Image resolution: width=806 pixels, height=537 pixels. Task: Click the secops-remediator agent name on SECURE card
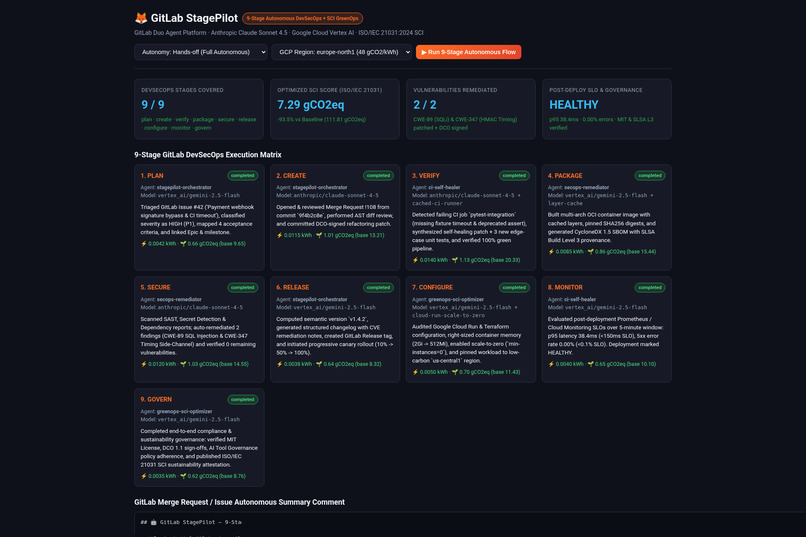(179, 299)
